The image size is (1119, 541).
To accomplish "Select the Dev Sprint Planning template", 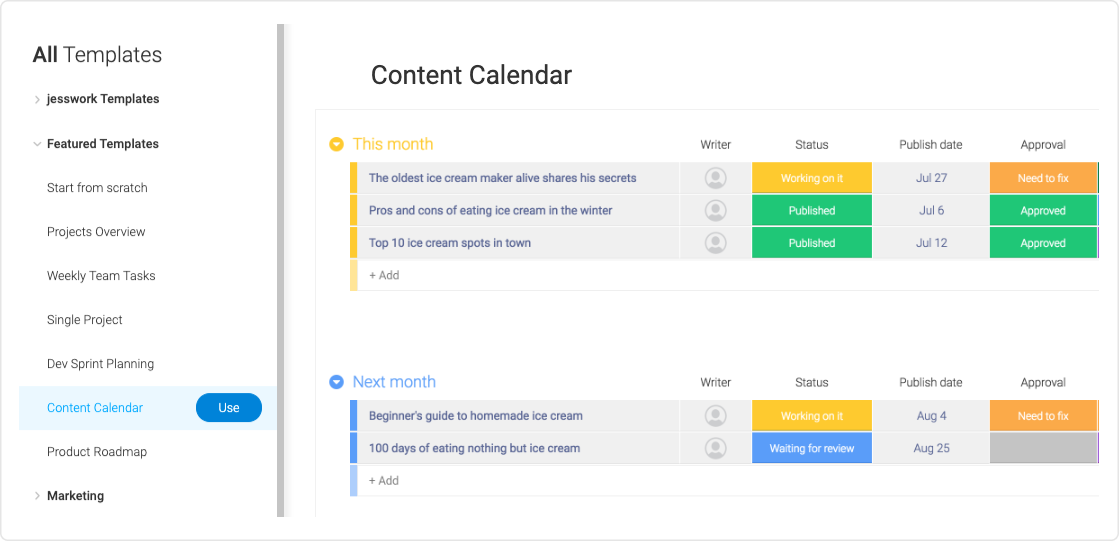I will (x=101, y=364).
